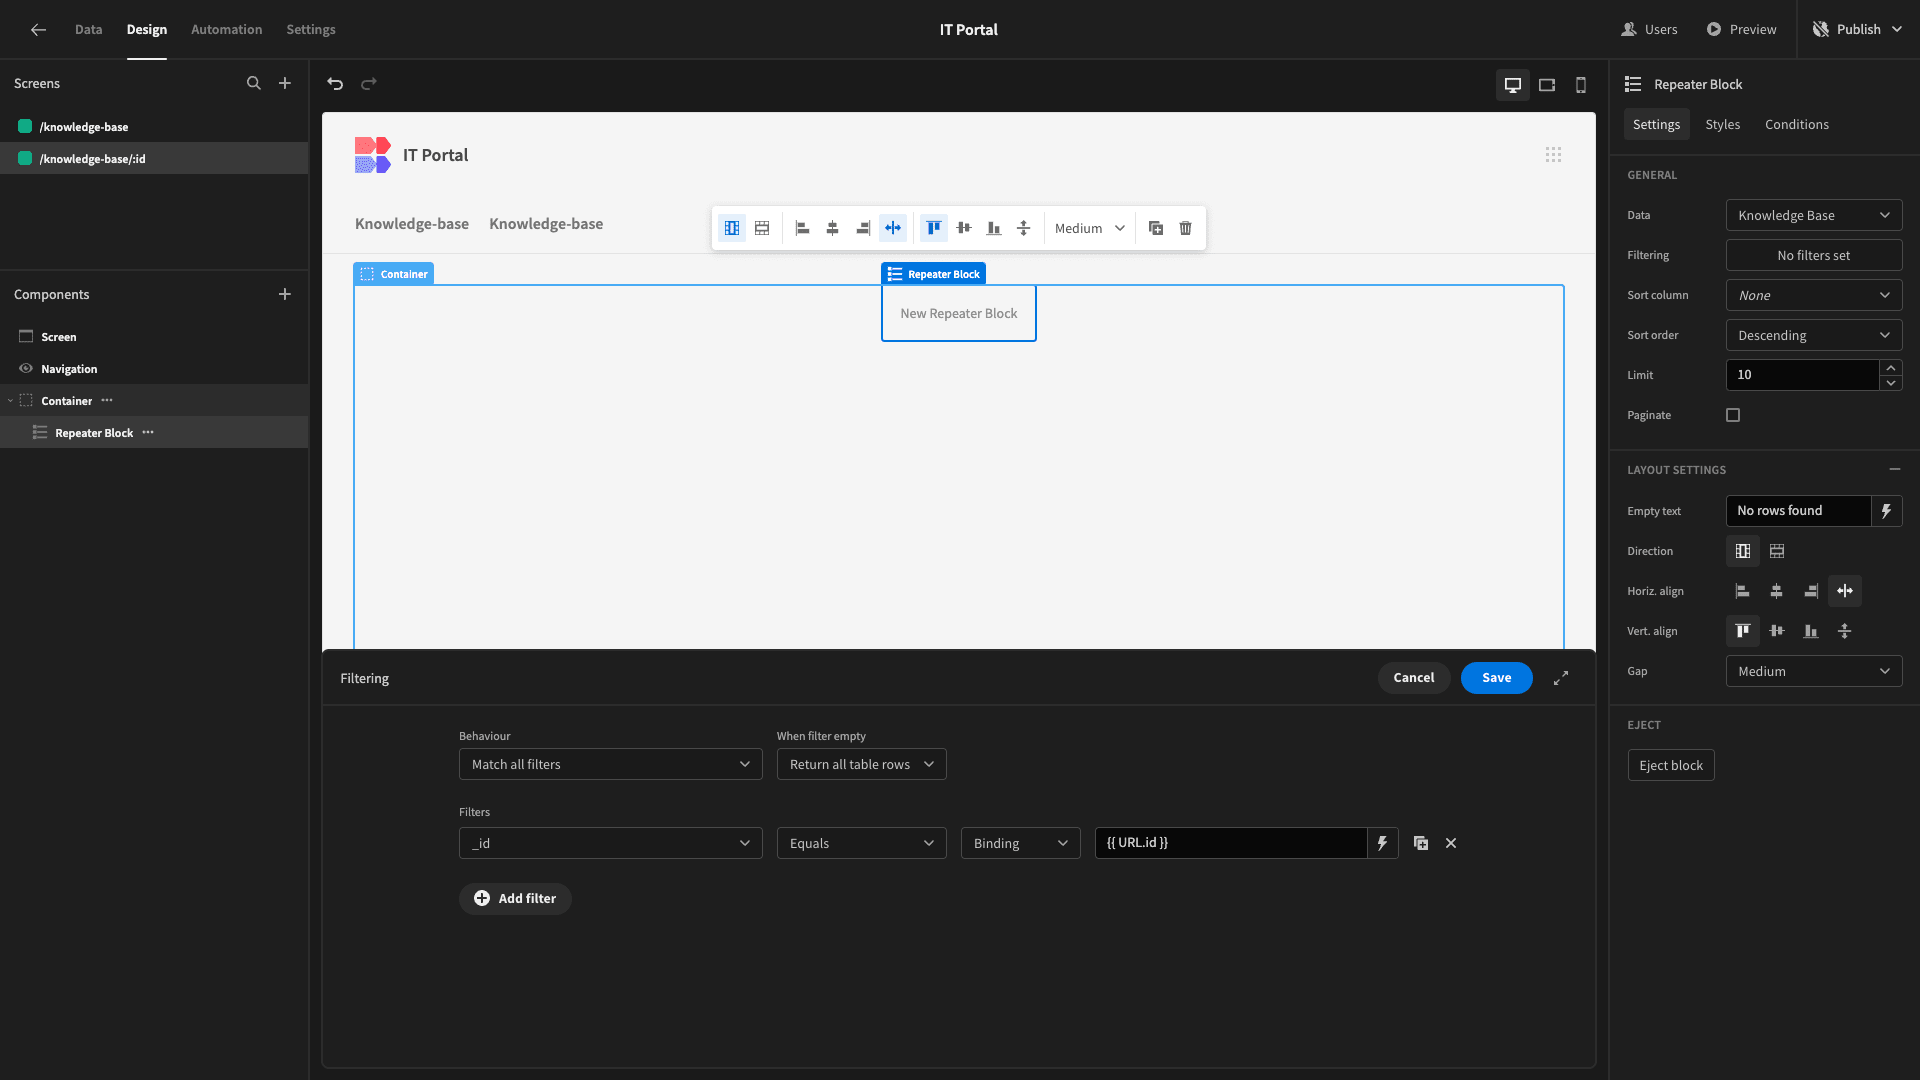
Task: Open the Sort column None dropdown
Action: [1813, 295]
